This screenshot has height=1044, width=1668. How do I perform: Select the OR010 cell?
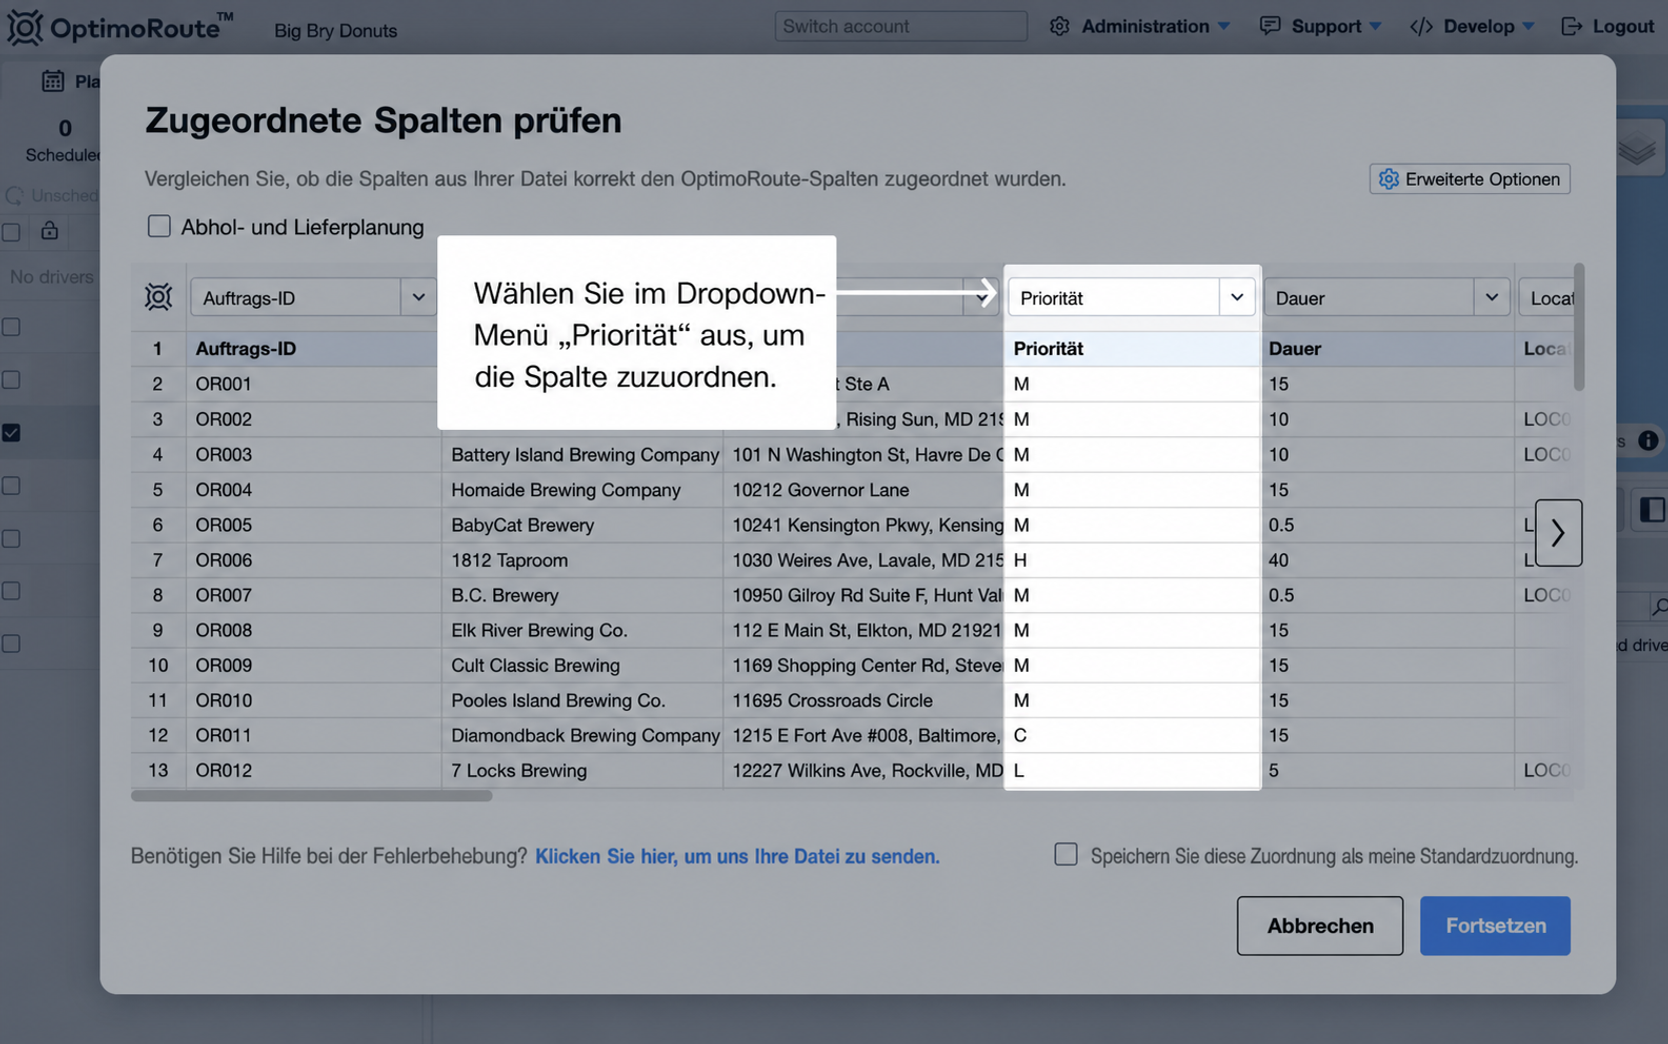pyautogui.click(x=314, y=700)
